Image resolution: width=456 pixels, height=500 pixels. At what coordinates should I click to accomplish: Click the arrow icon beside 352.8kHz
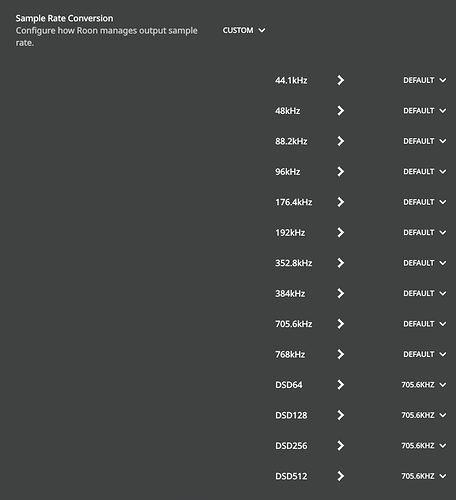pos(340,263)
